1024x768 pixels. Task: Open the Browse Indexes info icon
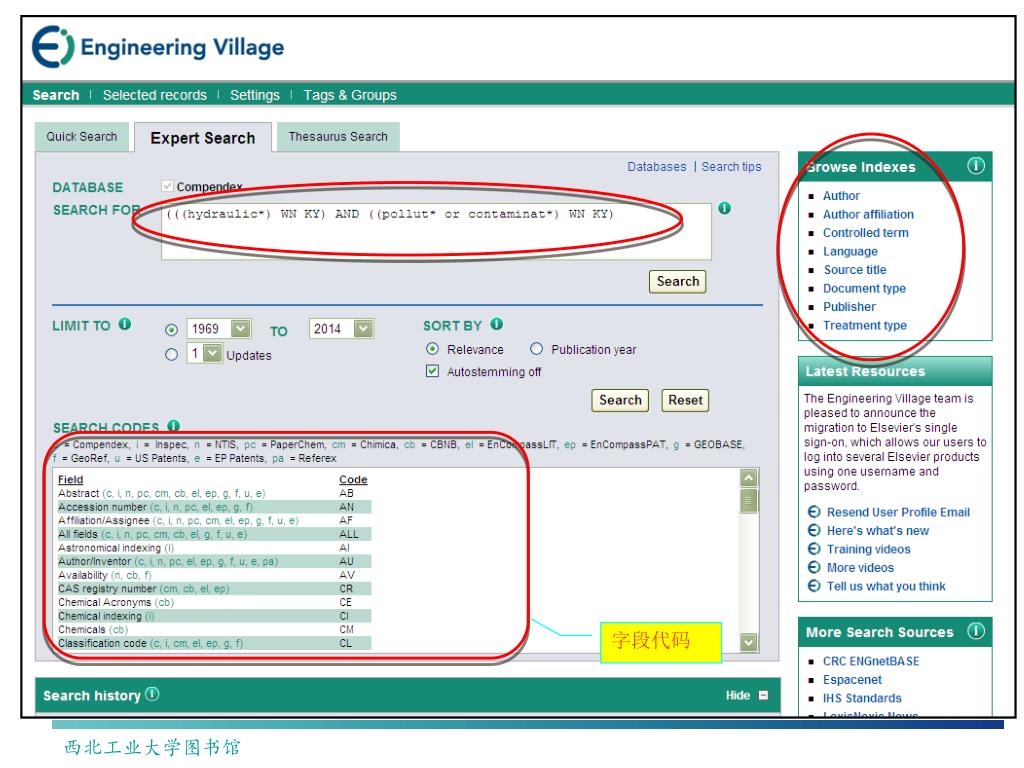tap(976, 166)
